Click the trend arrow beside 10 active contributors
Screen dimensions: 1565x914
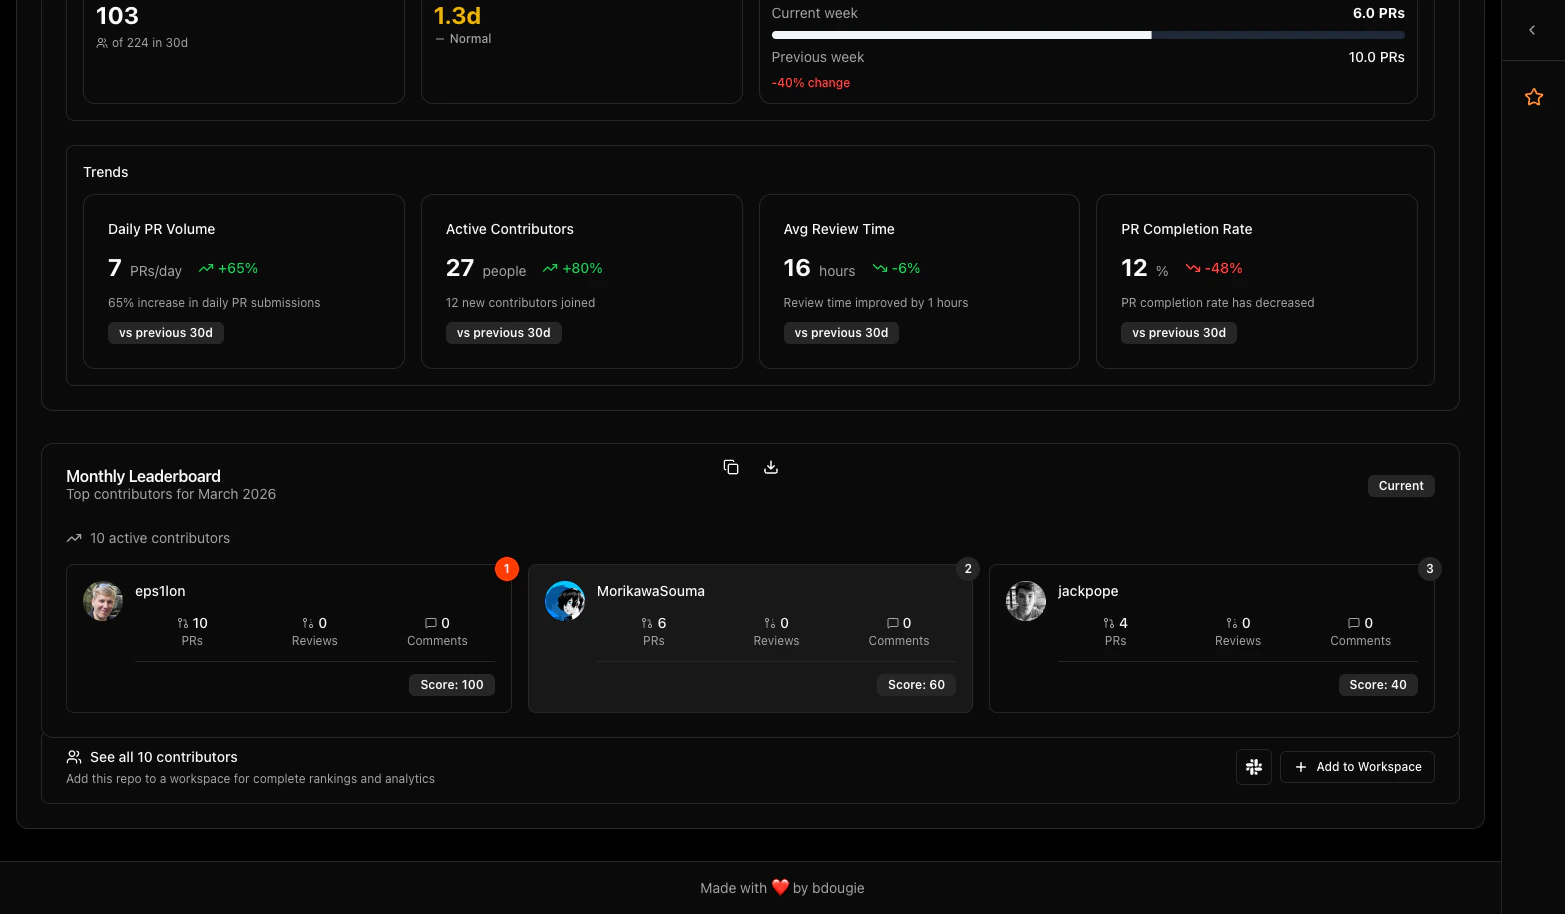(x=73, y=538)
